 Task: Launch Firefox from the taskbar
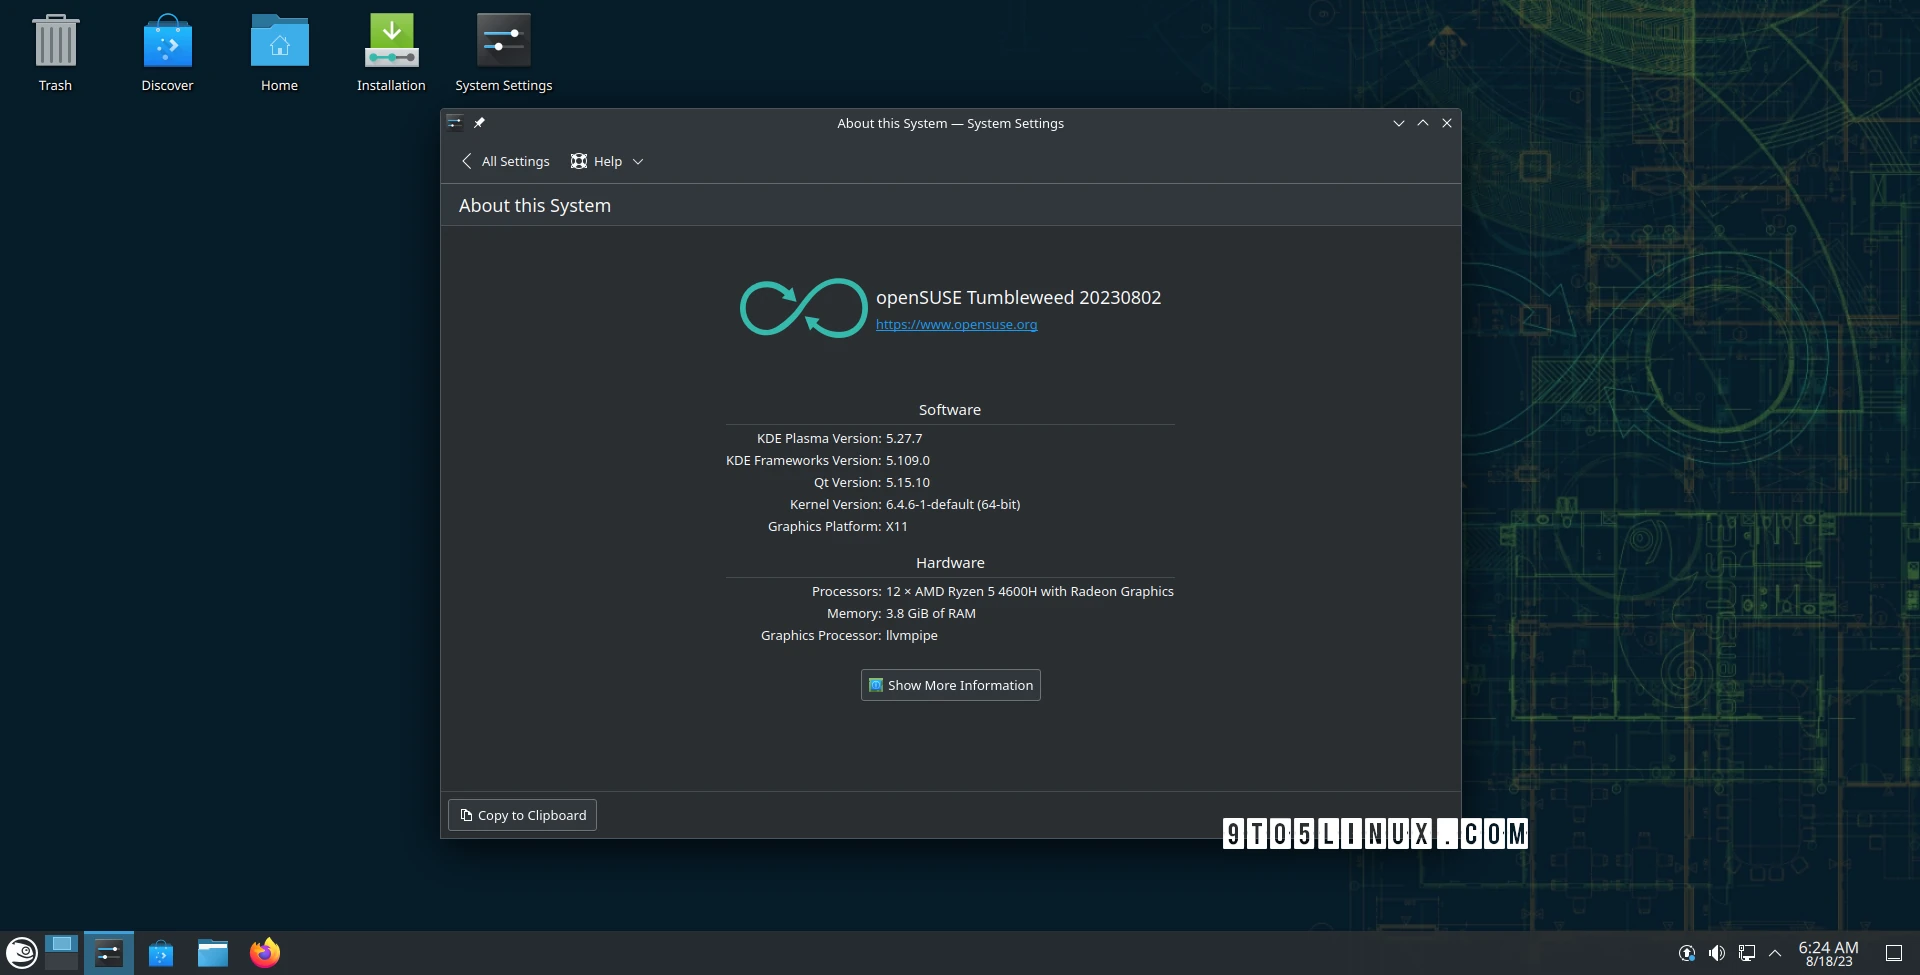point(264,952)
